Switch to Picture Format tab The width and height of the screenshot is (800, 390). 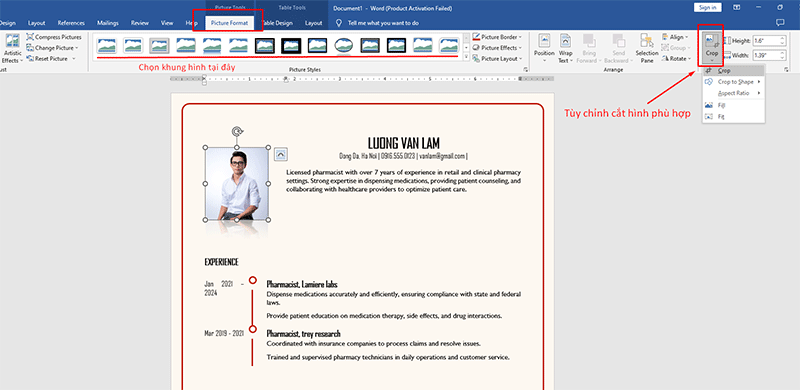tap(229, 23)
